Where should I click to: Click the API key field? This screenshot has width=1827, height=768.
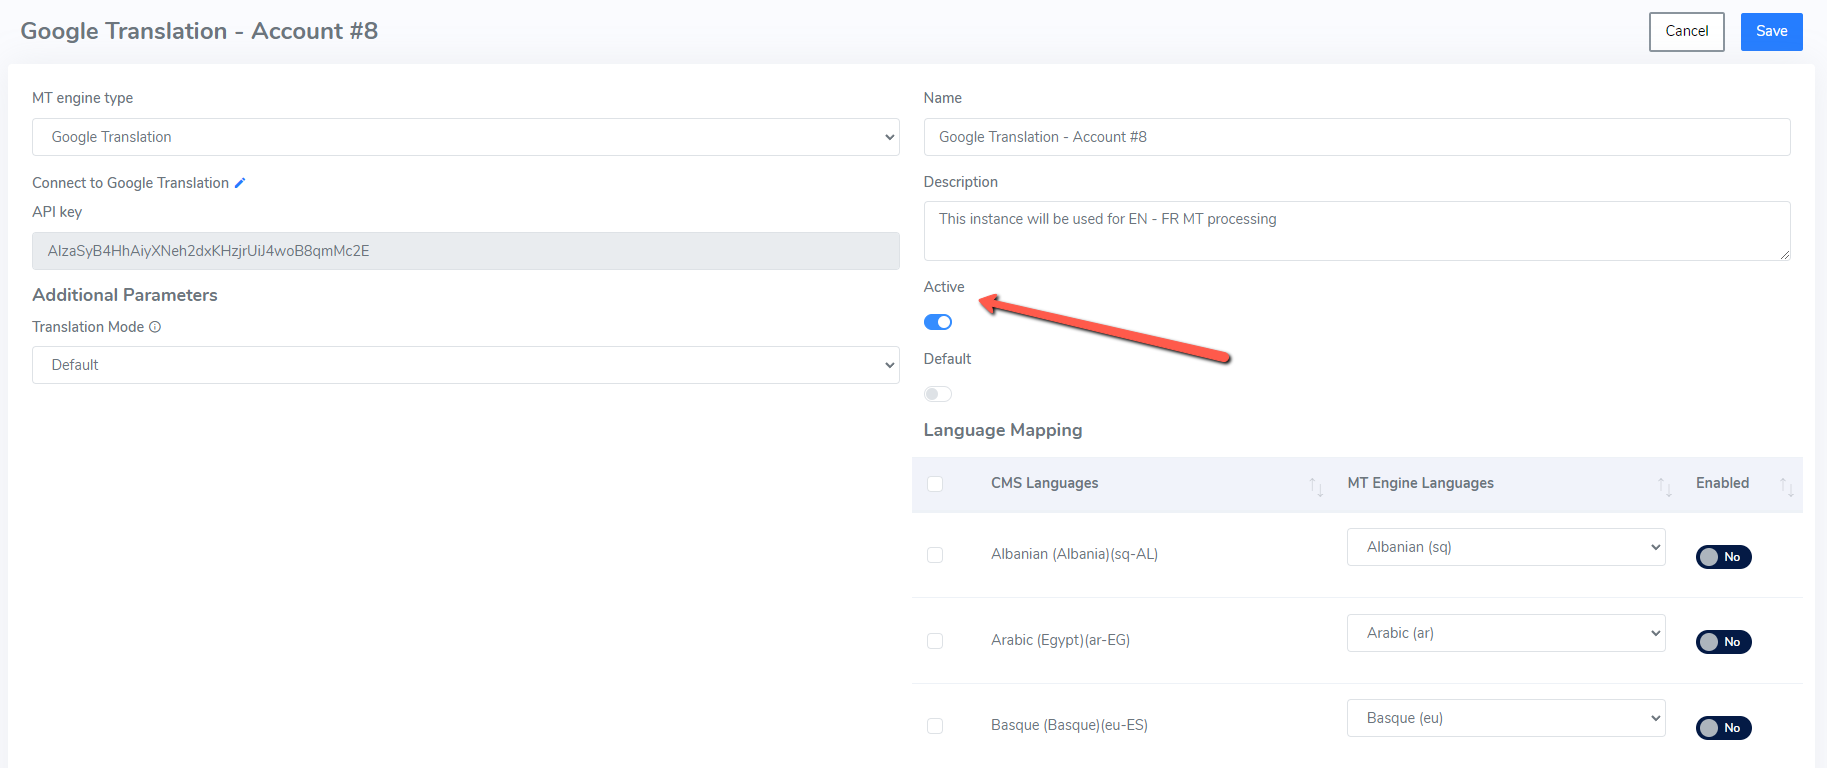tap(466, 251)
